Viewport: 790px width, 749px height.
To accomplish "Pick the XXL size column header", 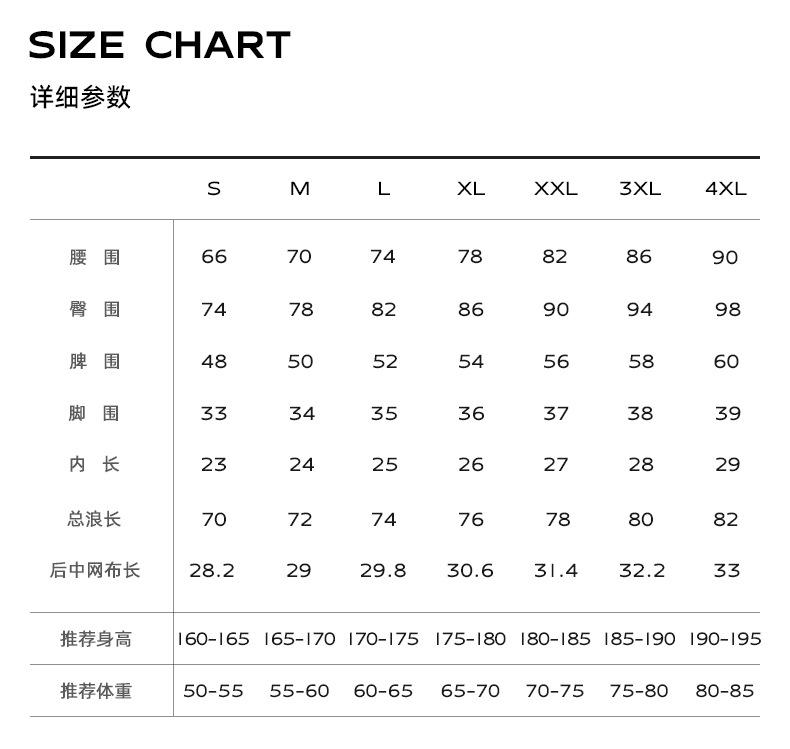I will 556,189.
